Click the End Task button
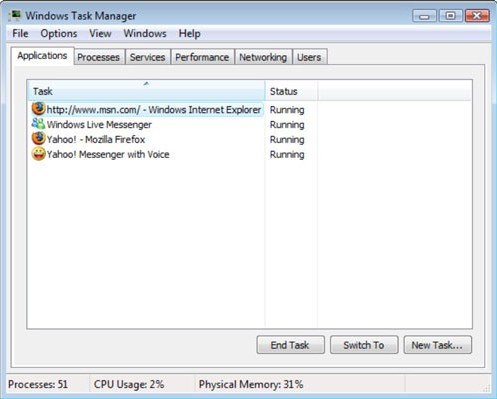The height and width of the screenshot is (399, 497). pos(290,345)
